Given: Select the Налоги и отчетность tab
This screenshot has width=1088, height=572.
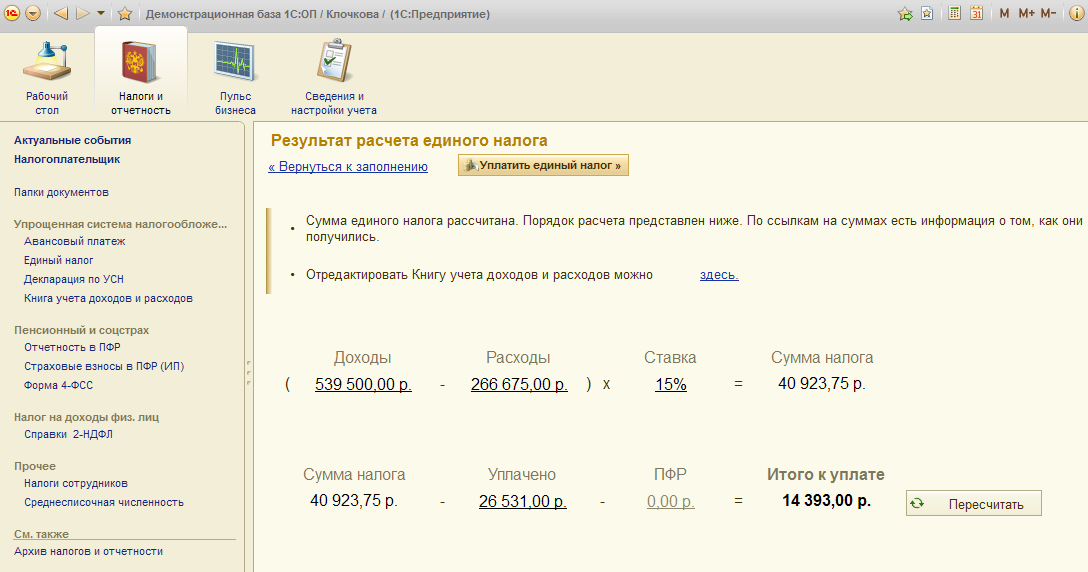Looking at the screenshot, I should (x=141, y=77).
